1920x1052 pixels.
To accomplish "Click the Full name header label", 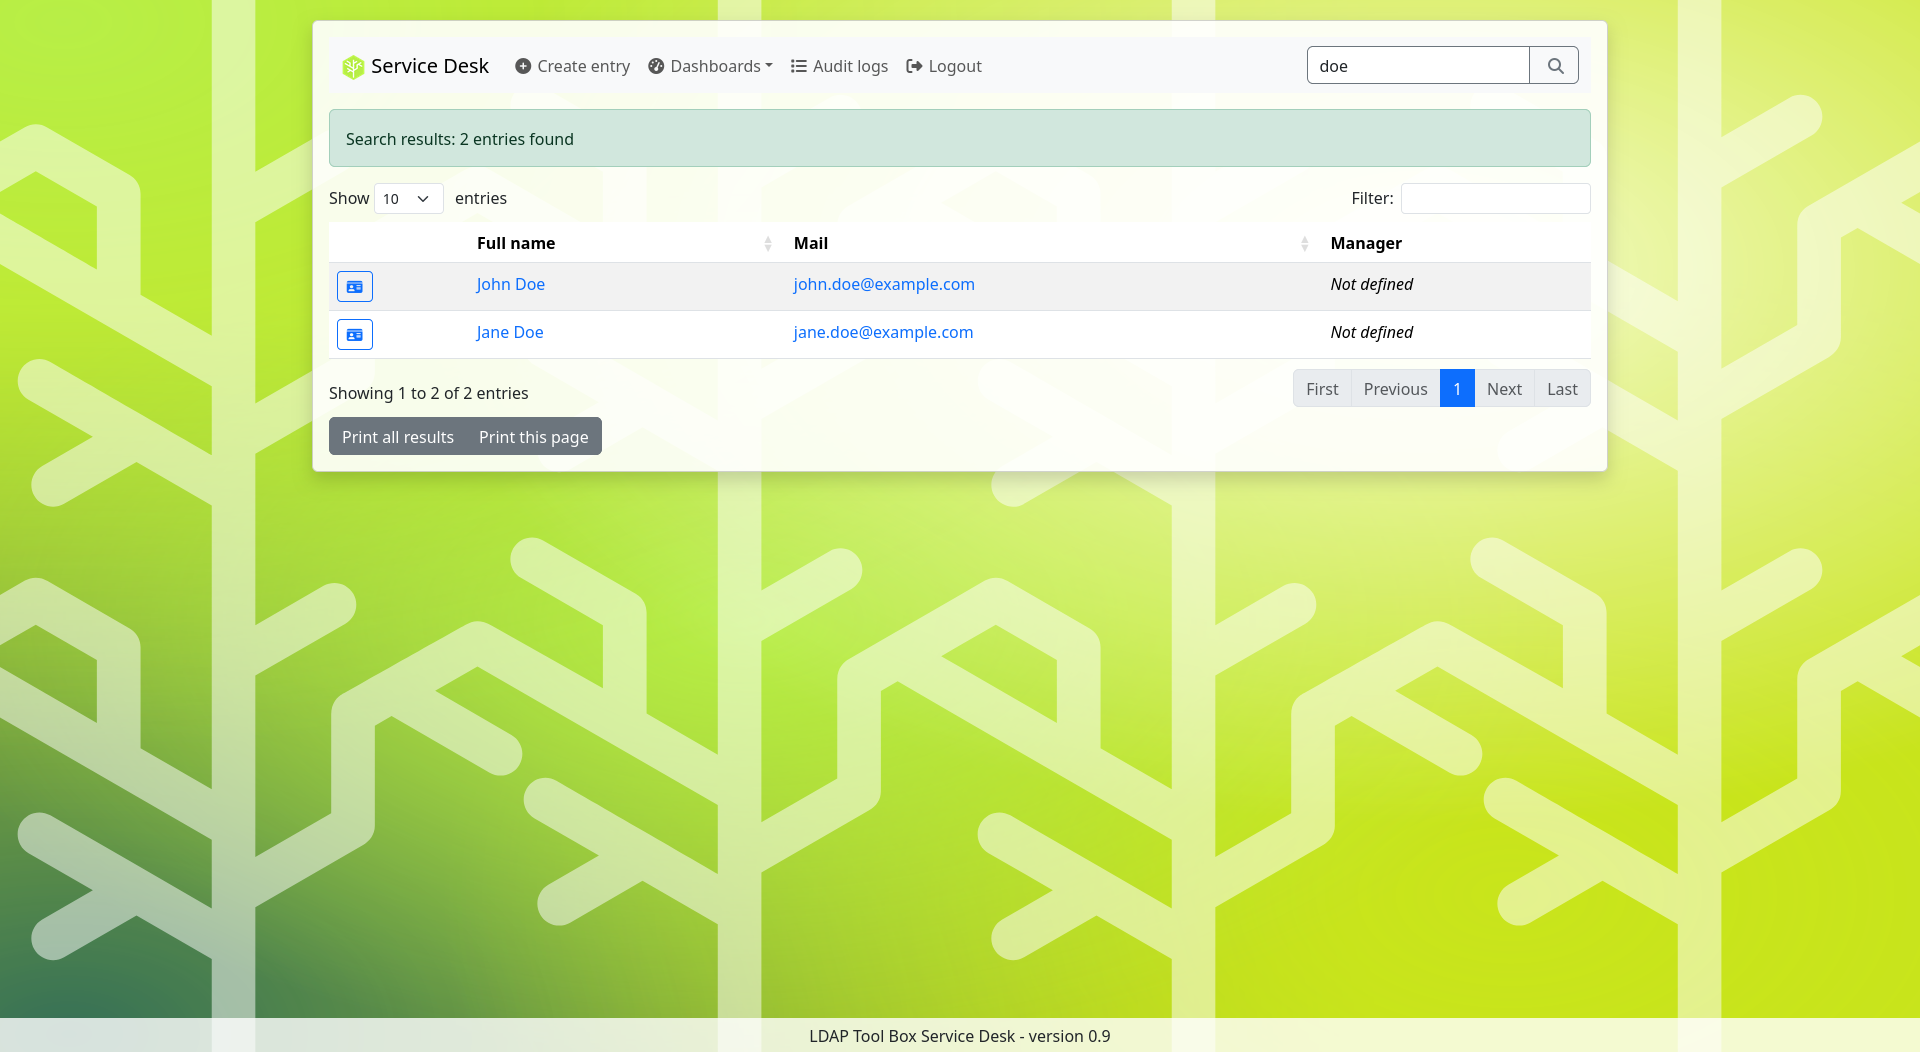I will pyautogui.click(x=516, y=243).
